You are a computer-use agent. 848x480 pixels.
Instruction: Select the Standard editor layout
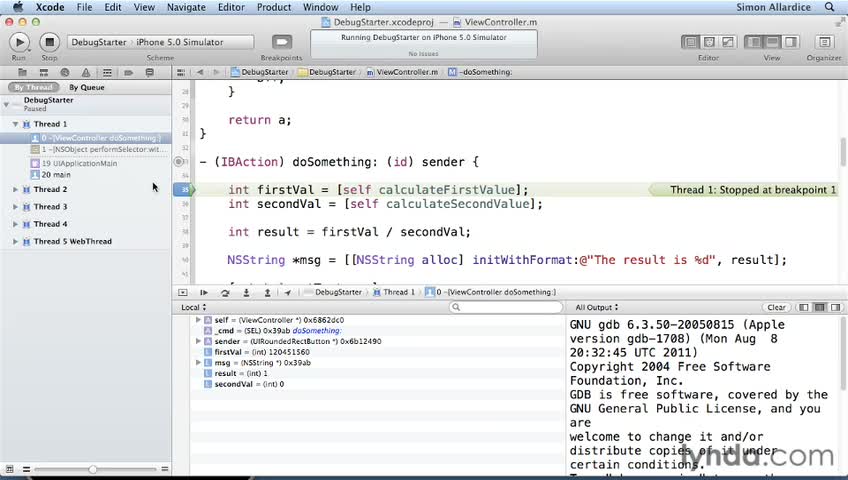[x=690, y=42]
